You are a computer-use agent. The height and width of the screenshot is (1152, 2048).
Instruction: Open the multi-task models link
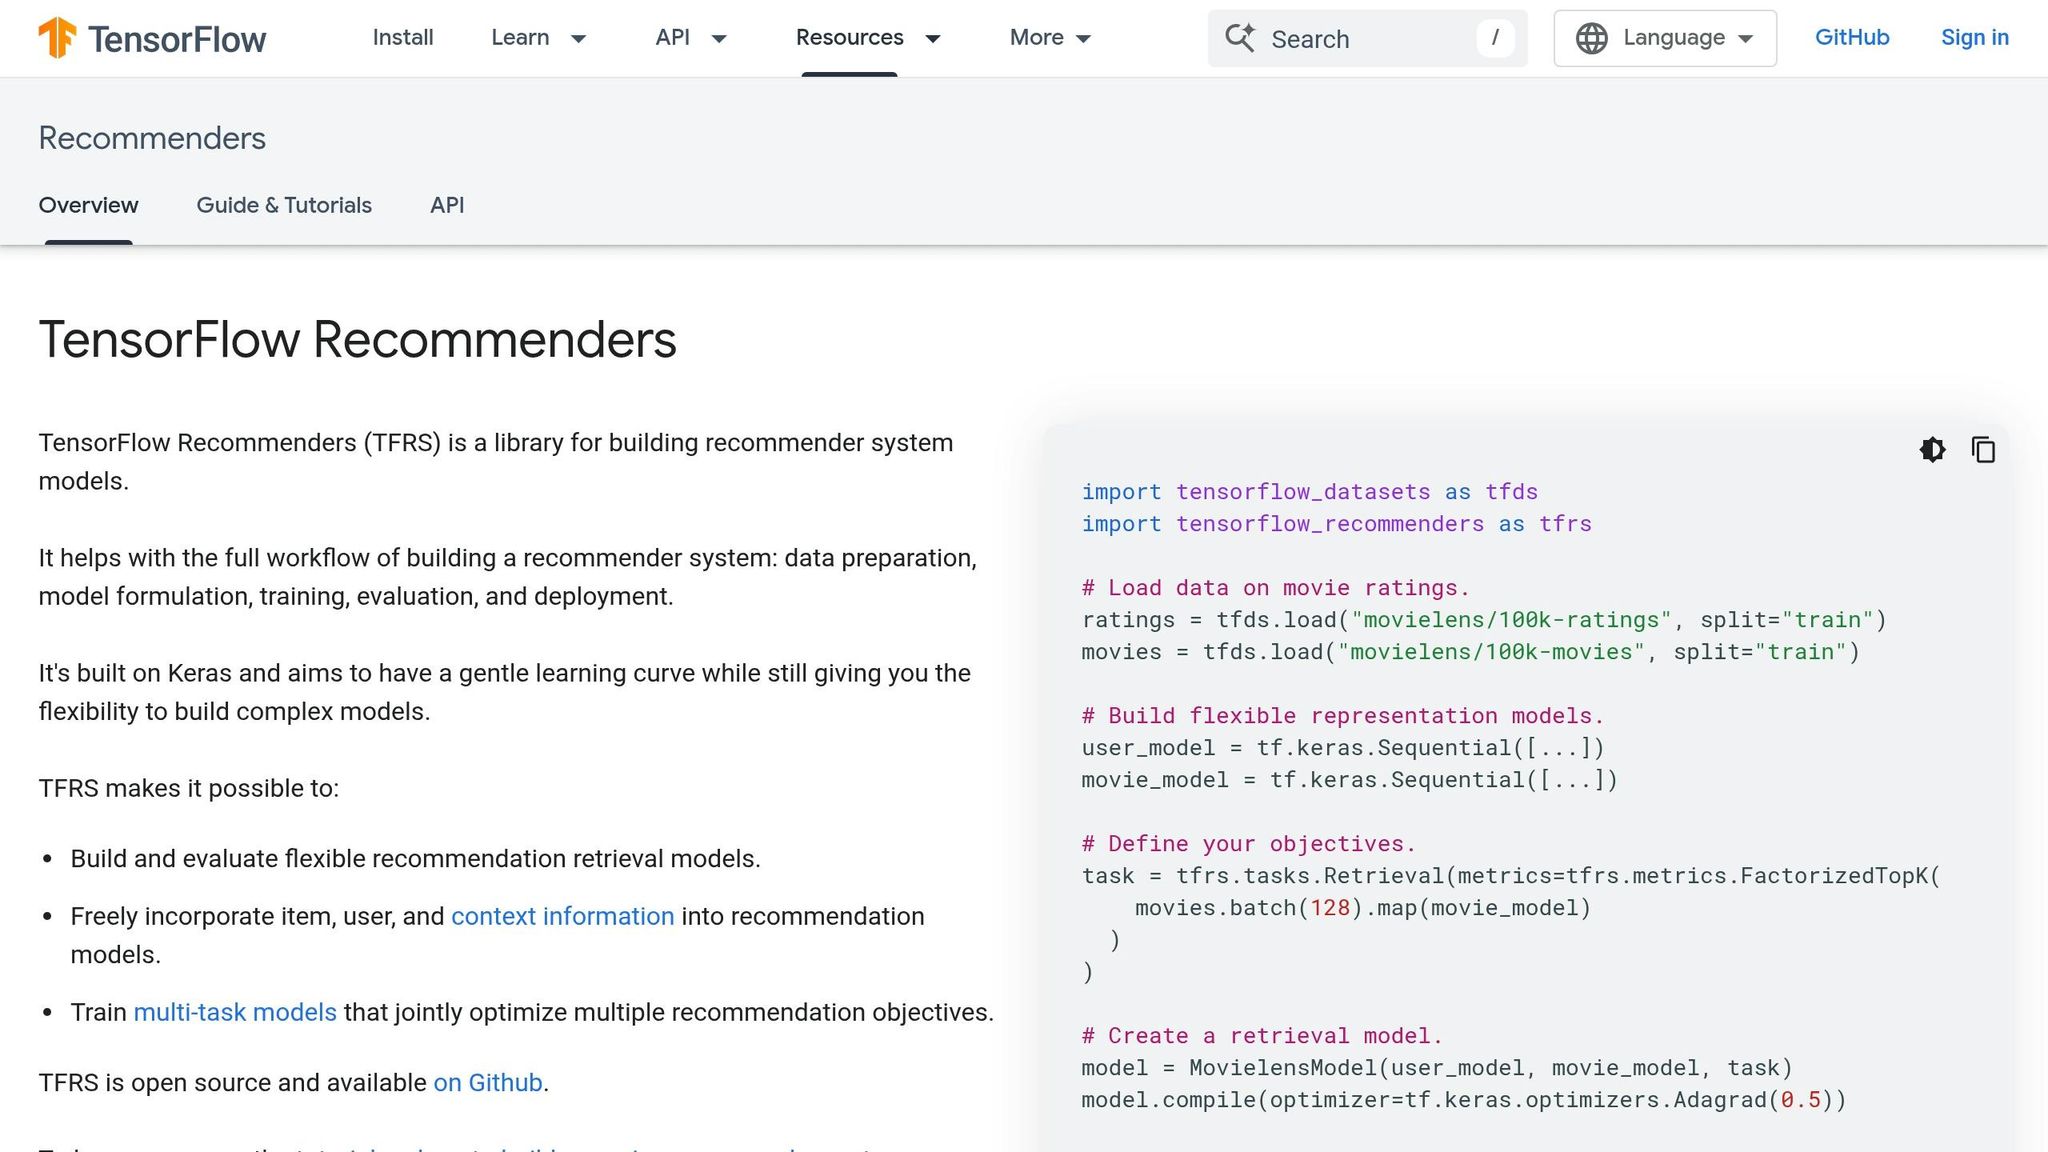click(234, 1012)
